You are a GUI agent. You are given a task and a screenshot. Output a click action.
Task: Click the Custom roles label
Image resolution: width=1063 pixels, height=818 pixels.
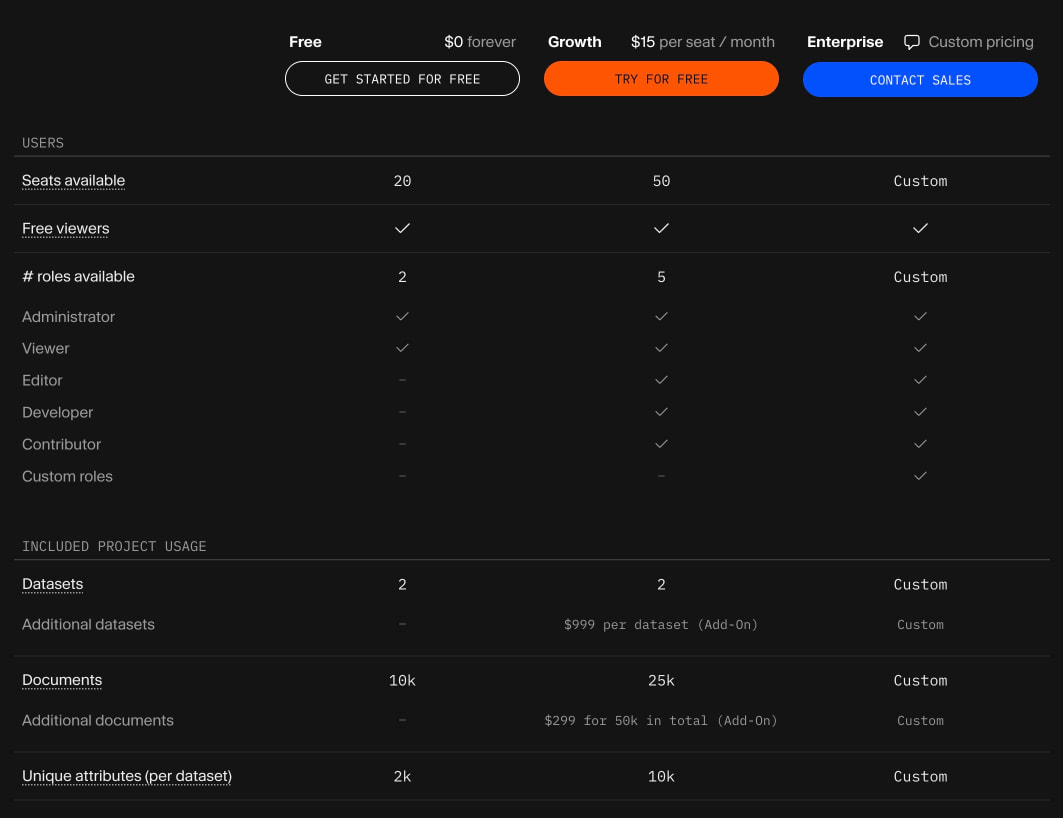coord(67,476)
